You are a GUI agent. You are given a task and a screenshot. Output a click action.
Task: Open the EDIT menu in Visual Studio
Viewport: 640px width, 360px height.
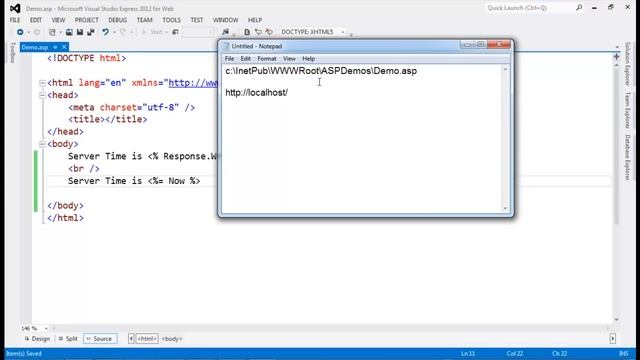click(36, 20)
